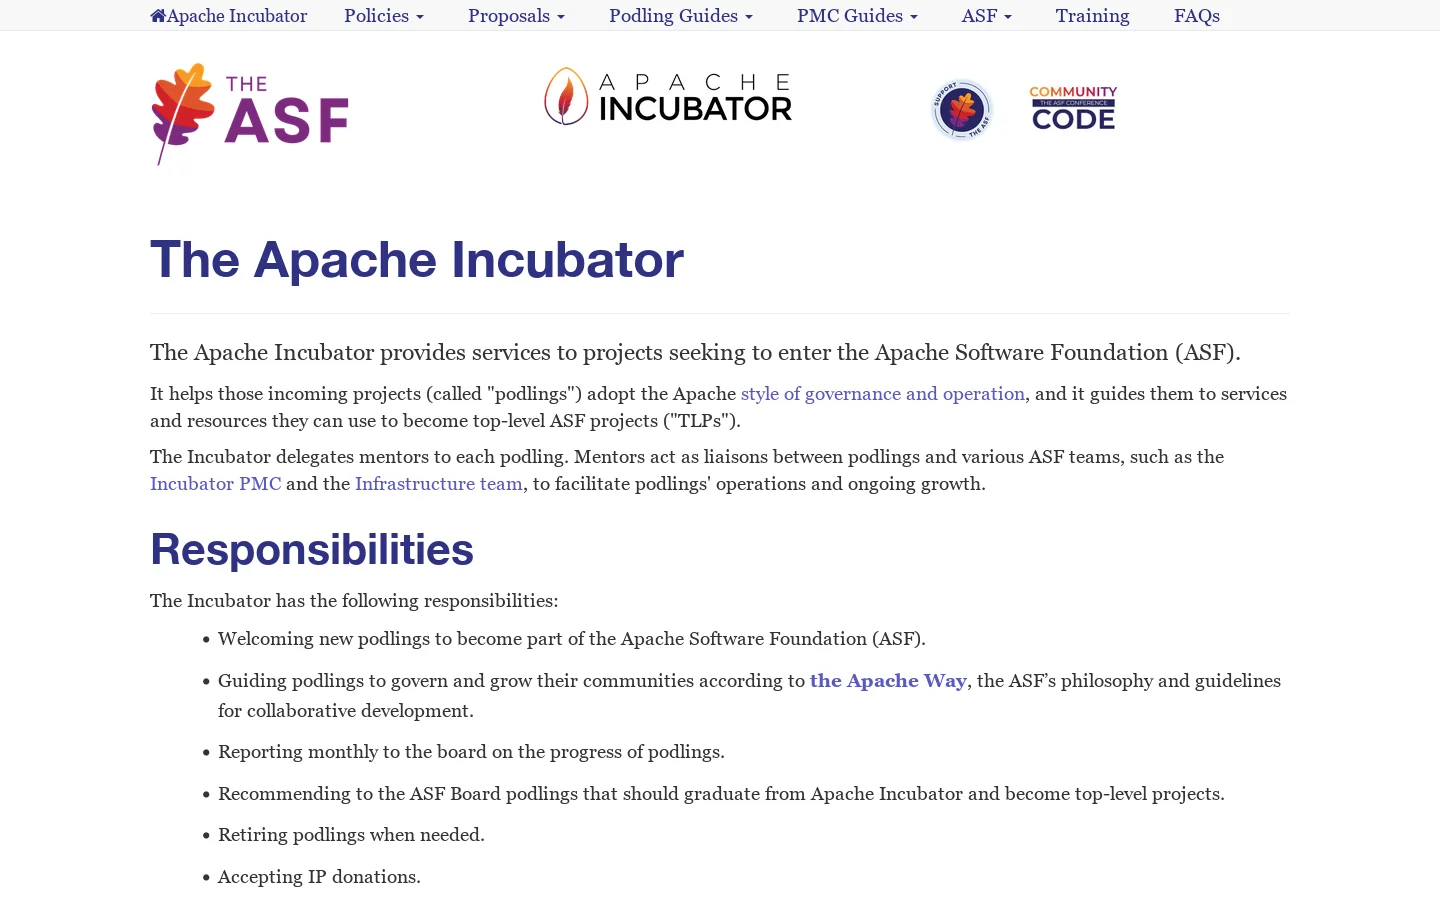Visit the Infrastructure team link
The image size is (1440, 900).
pos(439,484)
